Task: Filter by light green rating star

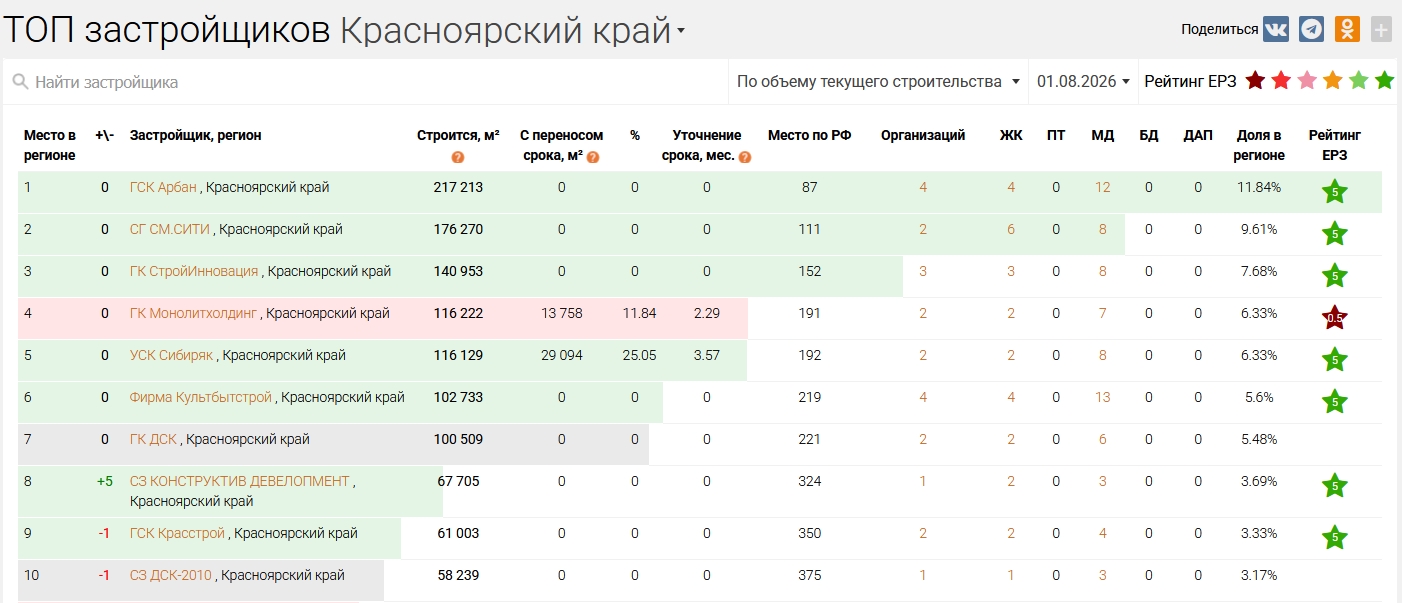Action: point(1359,81)
